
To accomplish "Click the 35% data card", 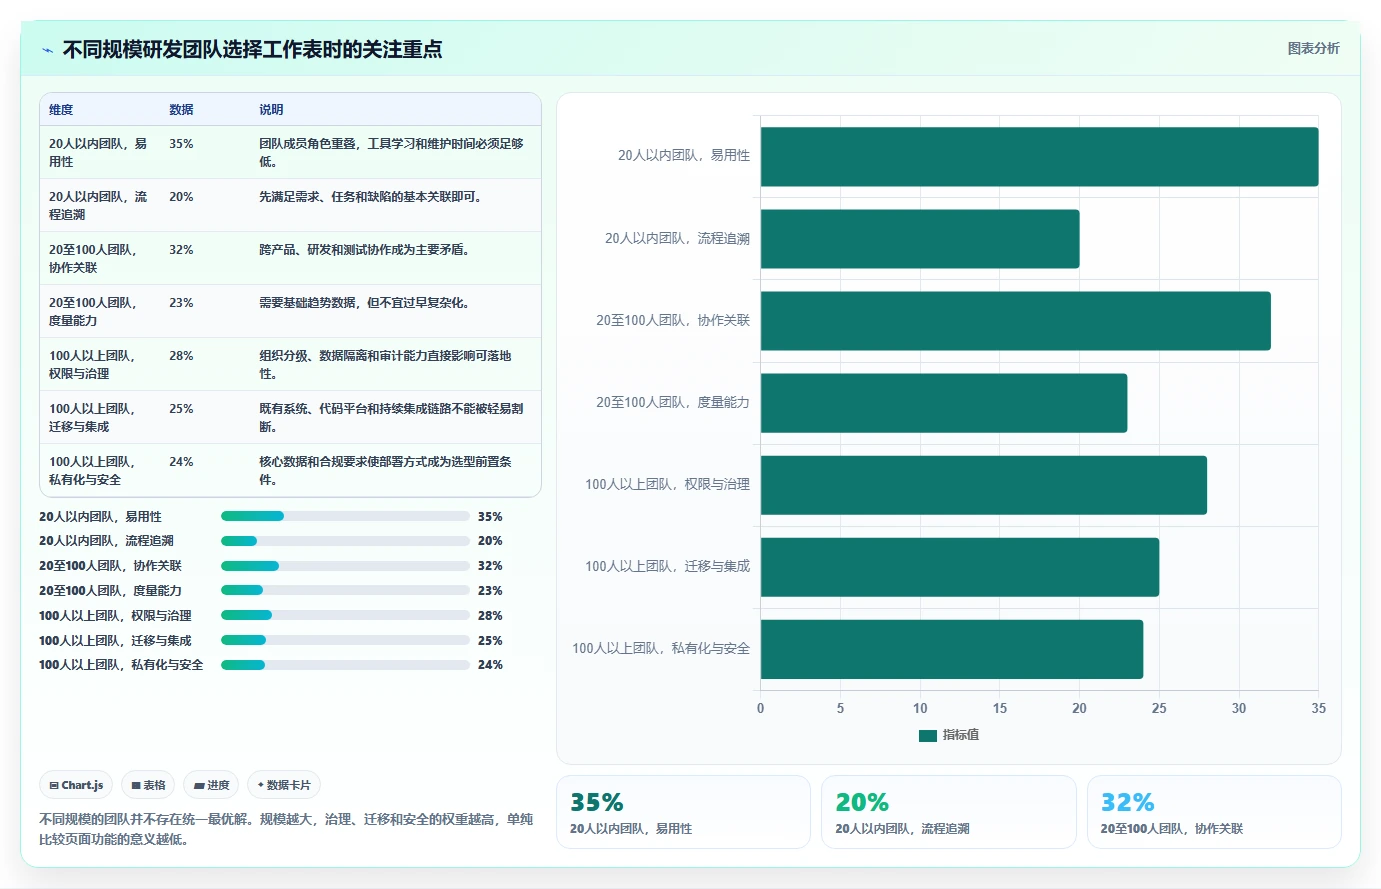I will pyautogui.click(x=683, y=812).
